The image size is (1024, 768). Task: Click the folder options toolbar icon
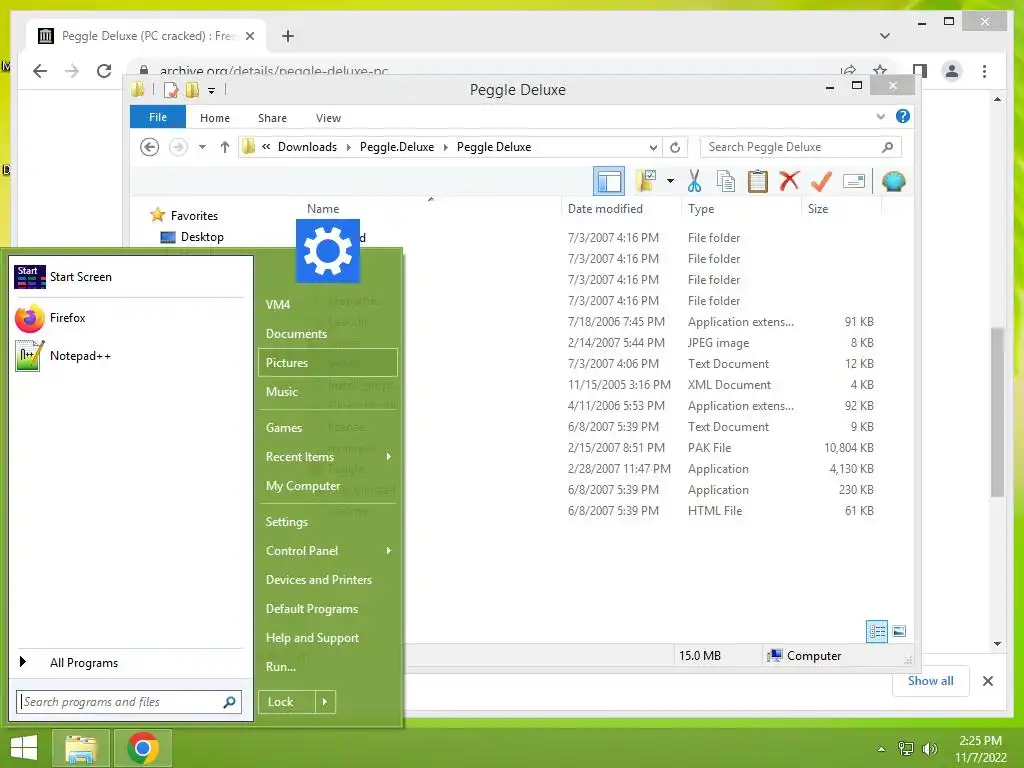point(646,181)
